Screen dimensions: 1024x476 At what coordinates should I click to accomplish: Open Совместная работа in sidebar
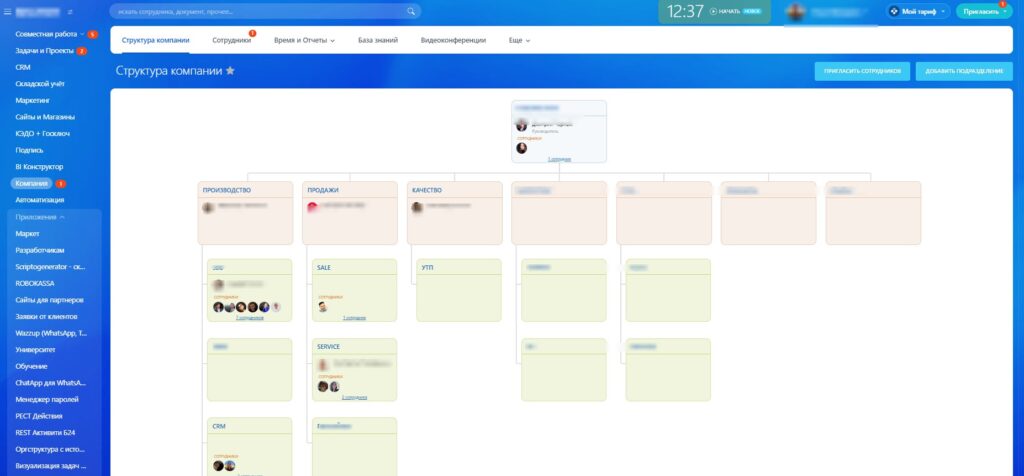(x=46, y=34)
